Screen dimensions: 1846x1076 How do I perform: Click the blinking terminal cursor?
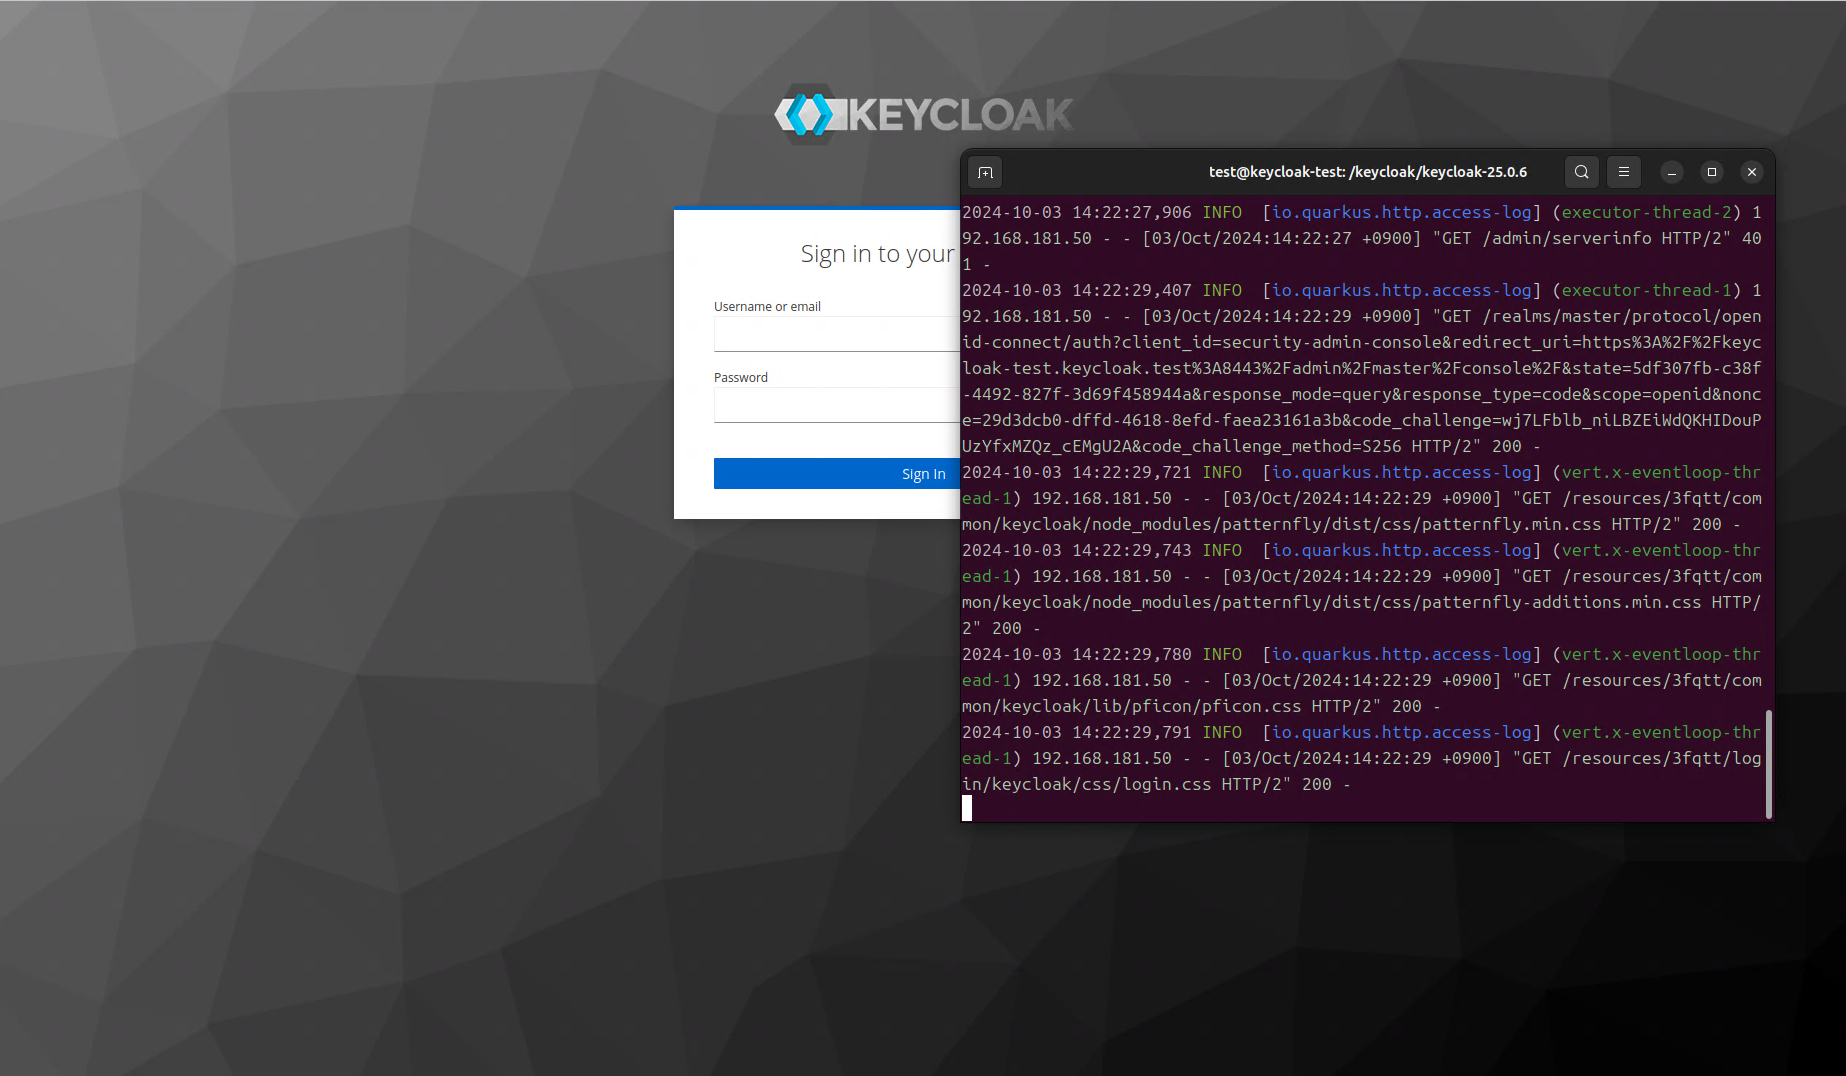click(967, 809)
